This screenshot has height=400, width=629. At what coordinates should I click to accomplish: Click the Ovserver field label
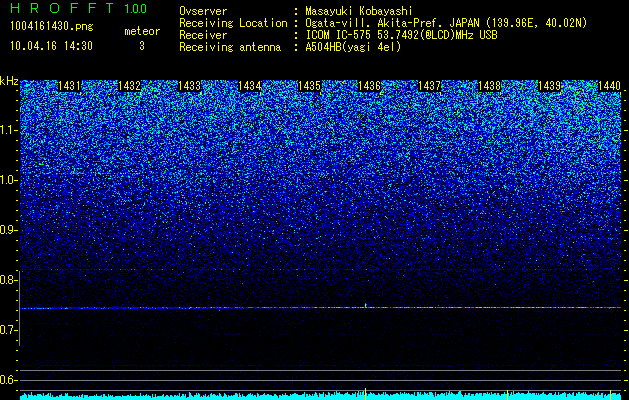[x=203, y=11]
